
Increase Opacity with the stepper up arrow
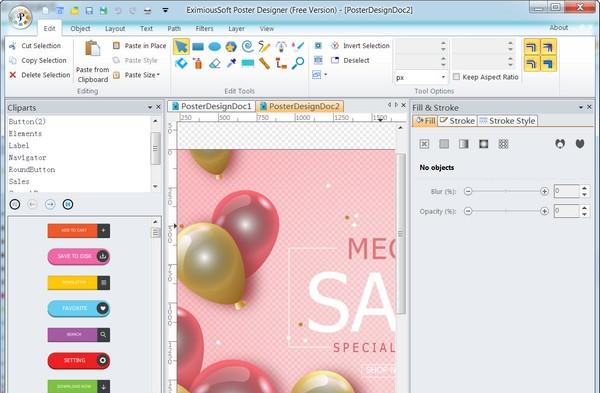tap(584, 208)
